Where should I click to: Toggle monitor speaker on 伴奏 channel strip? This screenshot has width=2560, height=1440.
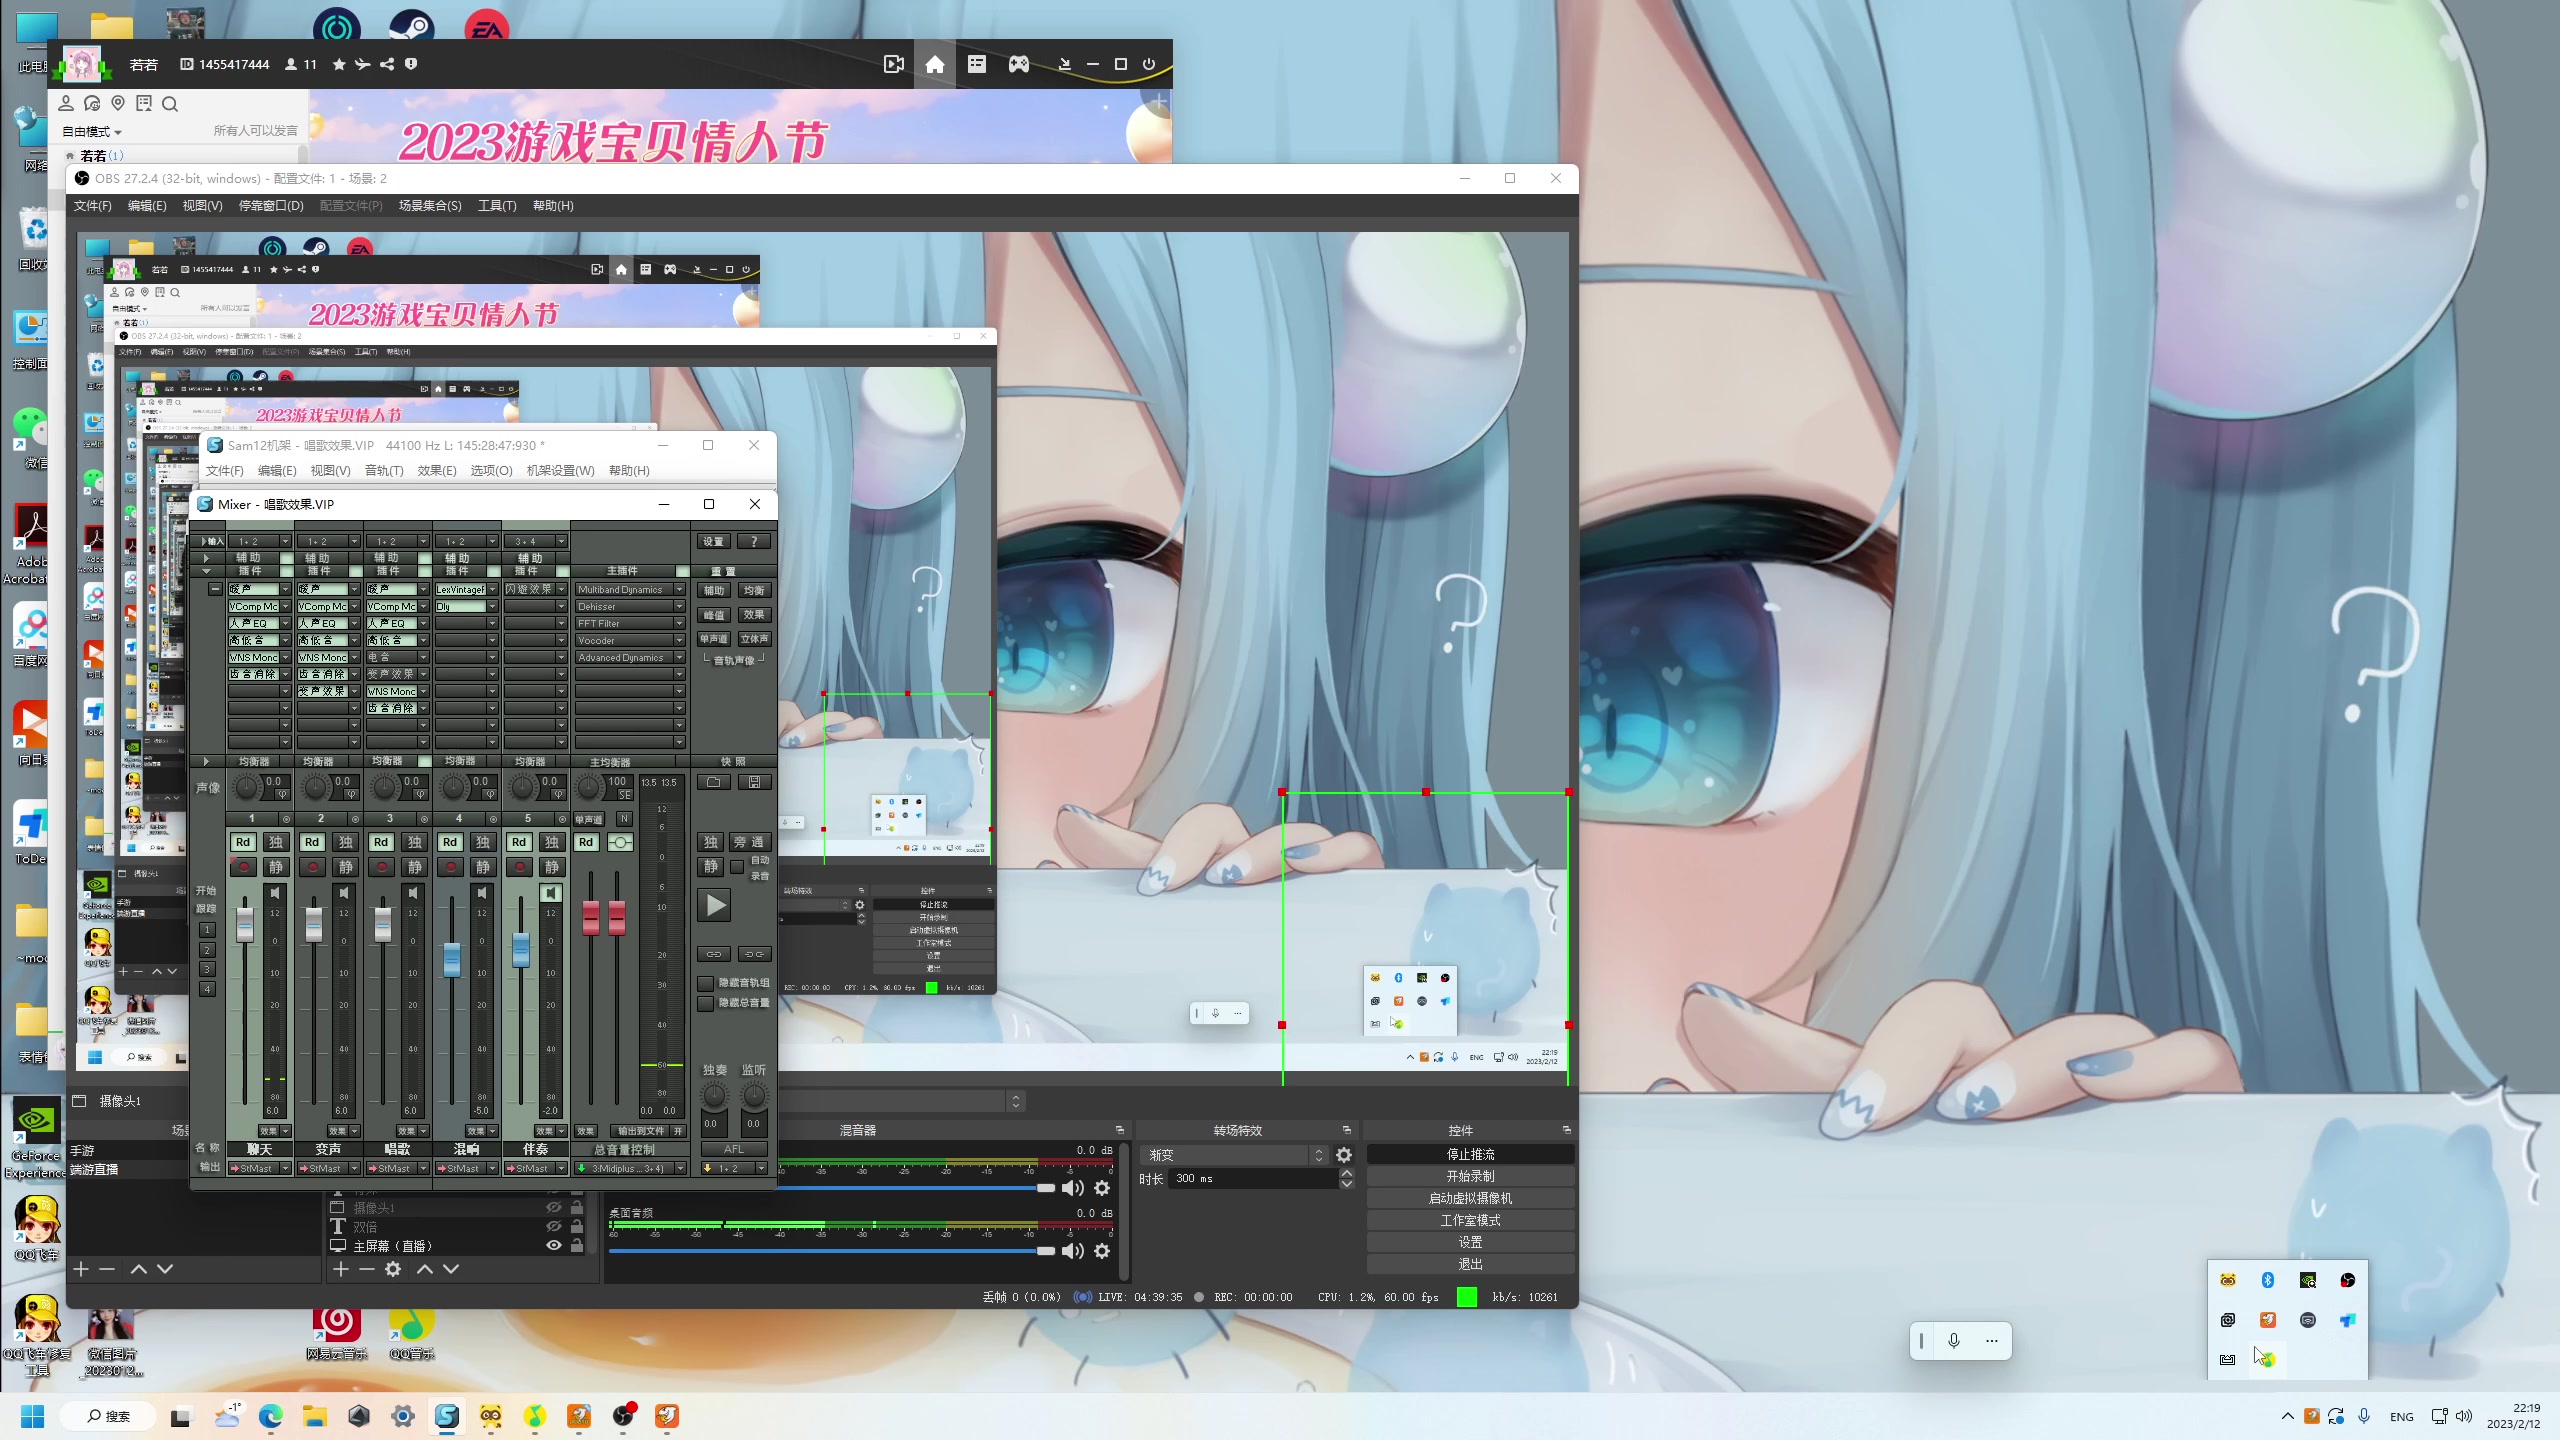551,892
